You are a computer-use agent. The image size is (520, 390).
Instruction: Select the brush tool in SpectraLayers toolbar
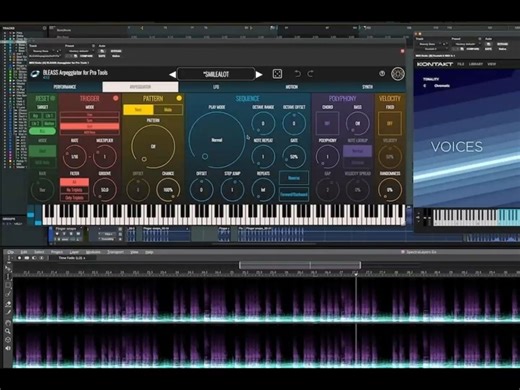coord(8,294)
